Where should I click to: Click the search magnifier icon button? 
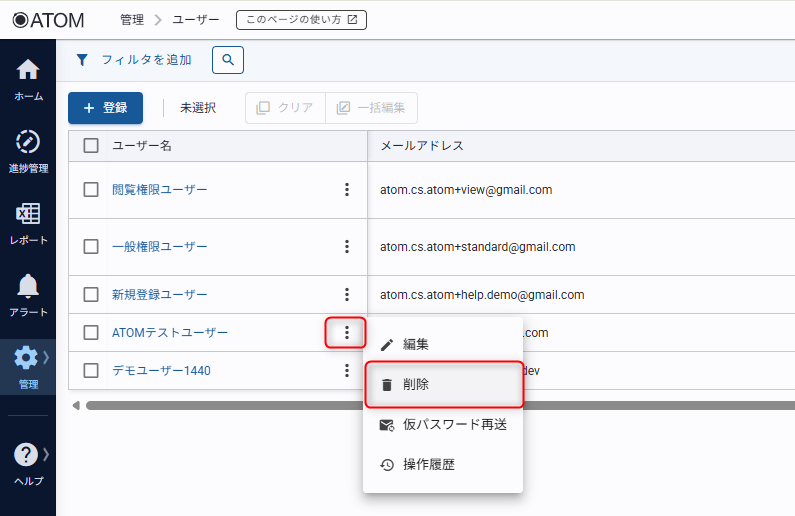click(228, 60)
